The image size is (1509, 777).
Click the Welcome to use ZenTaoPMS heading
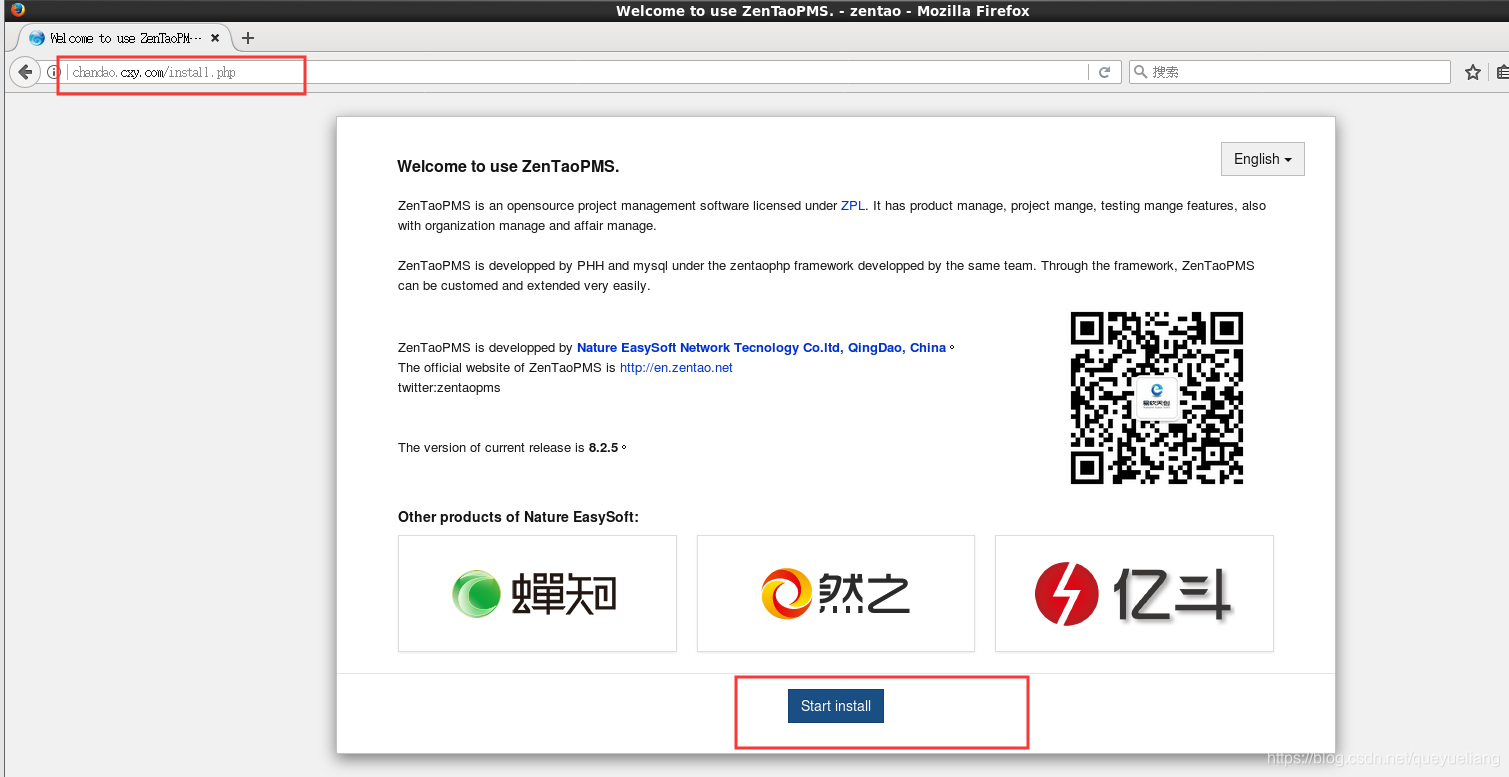[x=508, y=167]
